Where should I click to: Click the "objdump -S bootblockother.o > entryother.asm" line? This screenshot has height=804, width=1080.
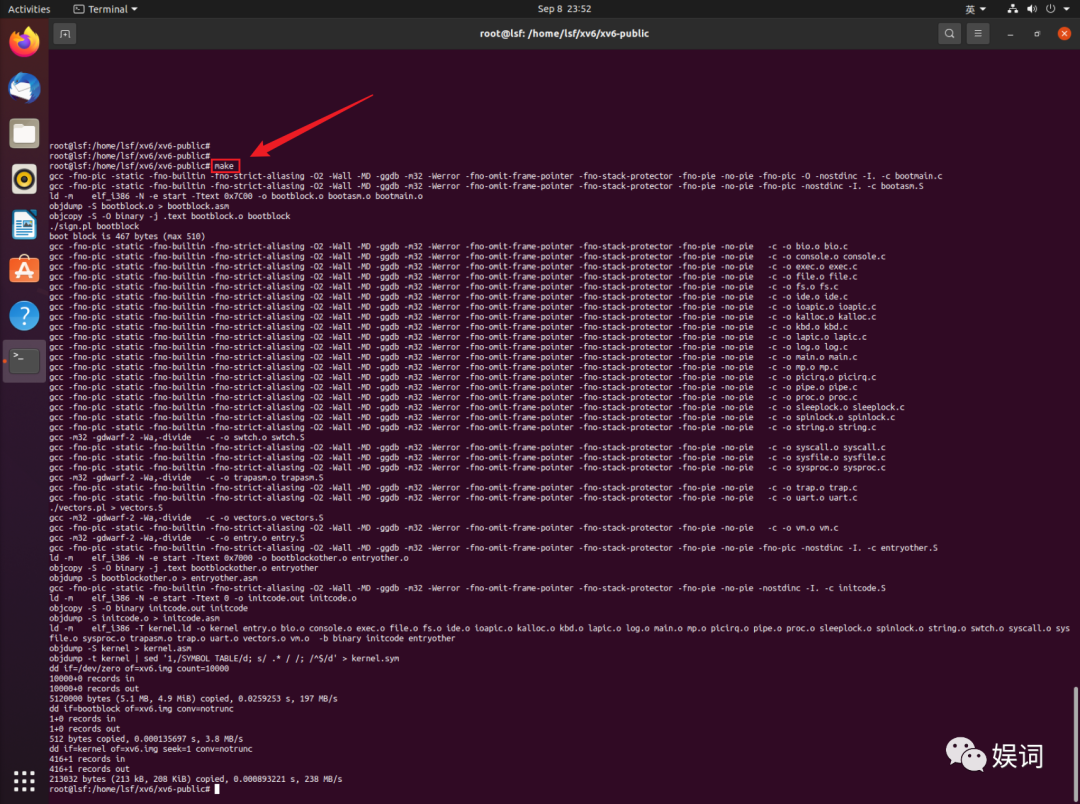(x=153, y=578)
